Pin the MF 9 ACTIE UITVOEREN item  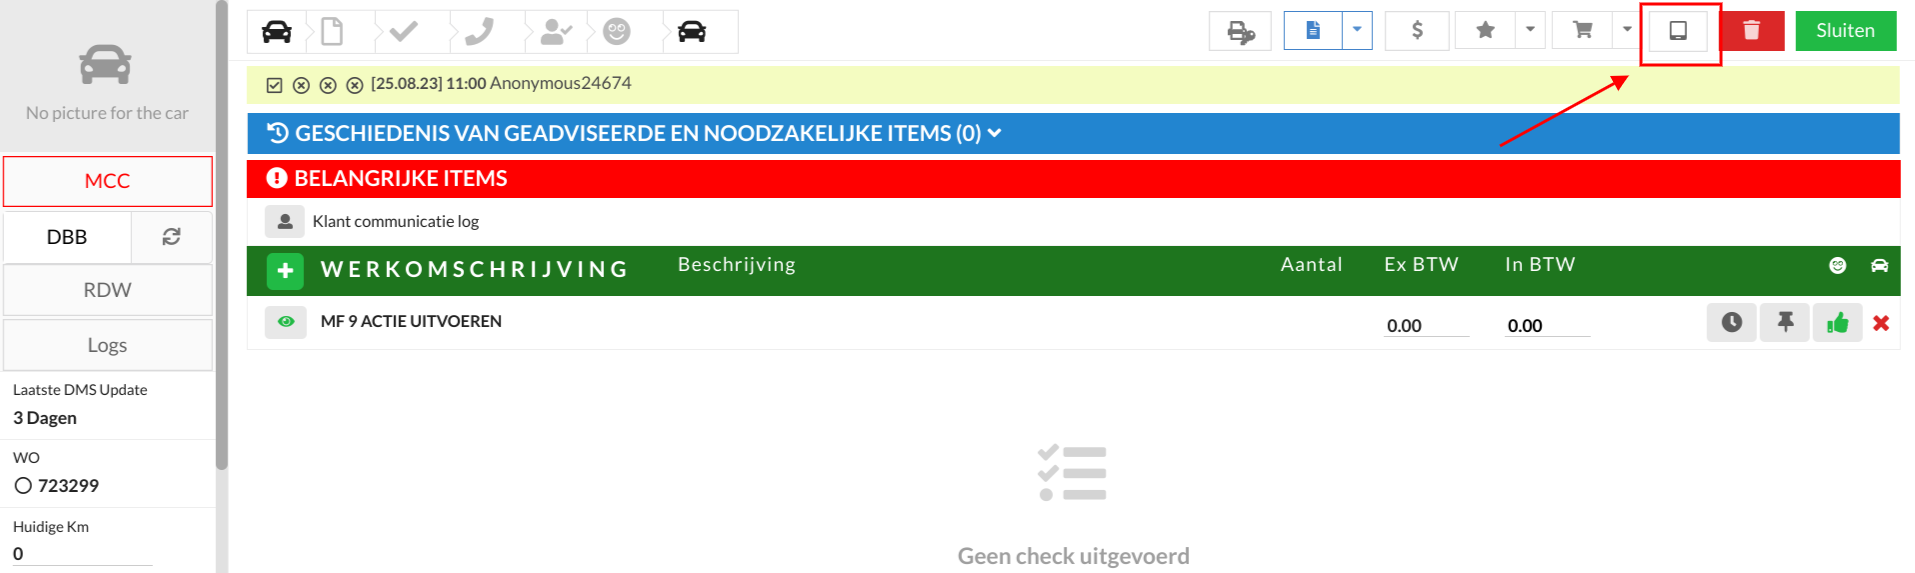pos(1785,323)
